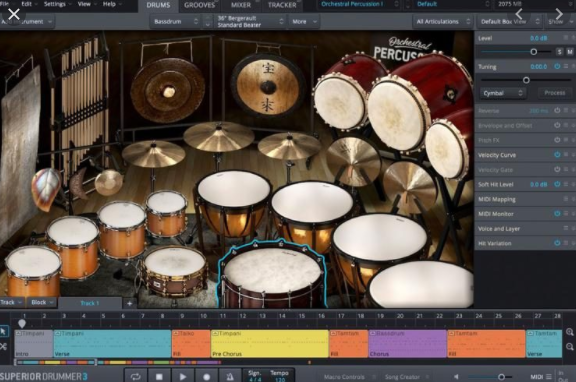Select the scissors cut tool
This screenshot has height=382, width=576.
coord(4,346)
